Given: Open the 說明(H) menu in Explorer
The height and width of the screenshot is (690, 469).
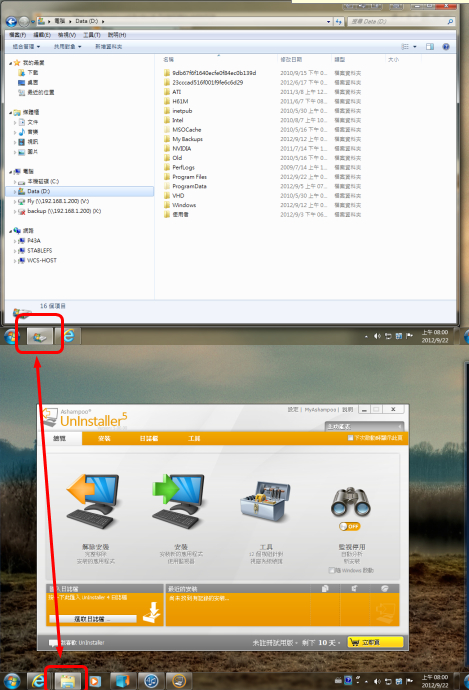Looking at the screenshot, I should pyautogui.click(x=117, y=35).
